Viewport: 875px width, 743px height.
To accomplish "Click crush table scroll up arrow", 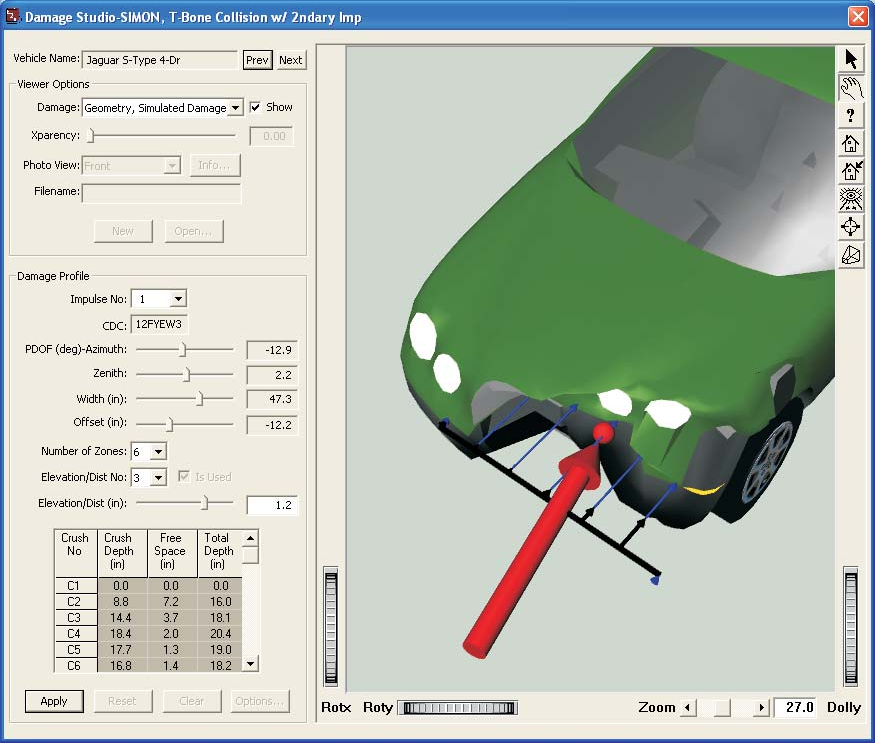I will point(251,538).
